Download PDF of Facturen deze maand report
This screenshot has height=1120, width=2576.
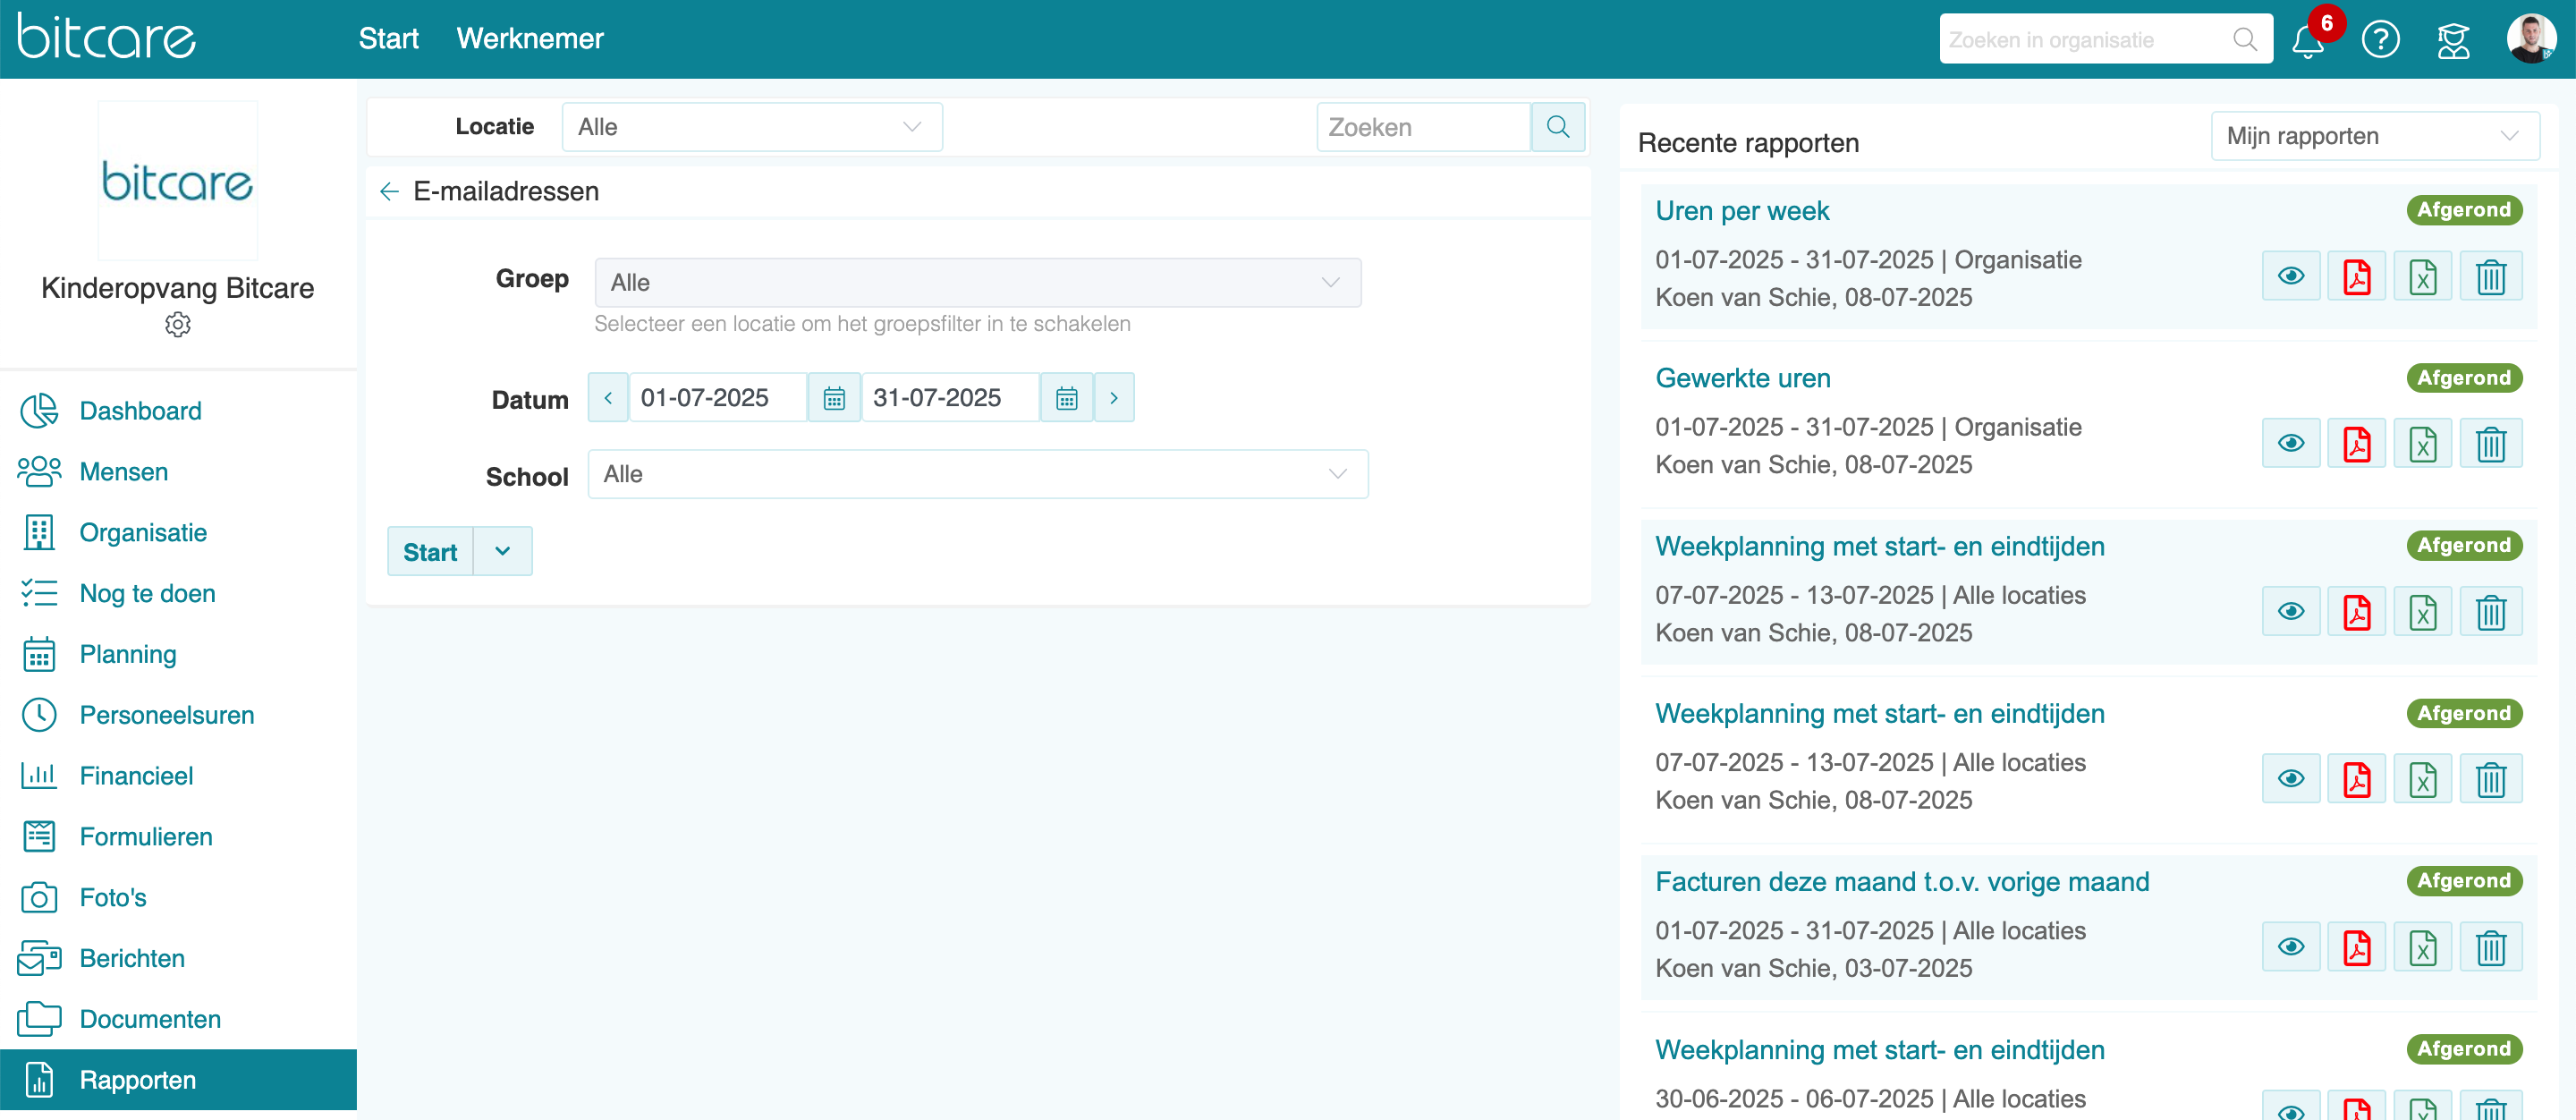[2357, 947]
